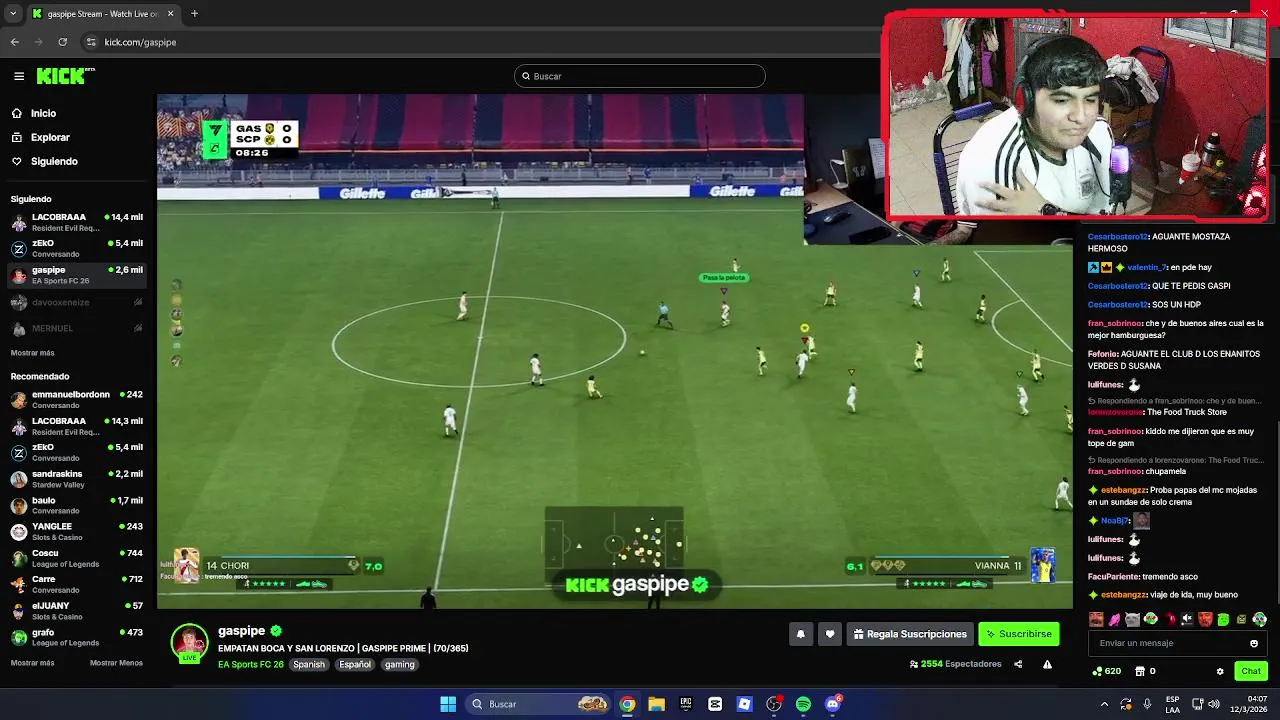Image resolution: width=1280 pixels, height=720 pixels.
Task: Open zEKO channel under Siguiendo
Action: [x=77, y=248]
